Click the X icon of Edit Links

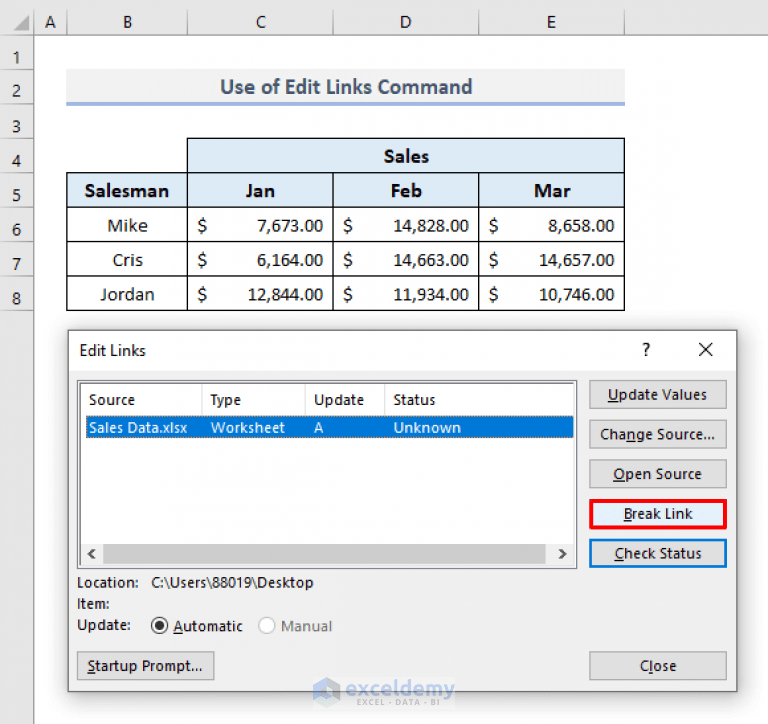[705, 350]
